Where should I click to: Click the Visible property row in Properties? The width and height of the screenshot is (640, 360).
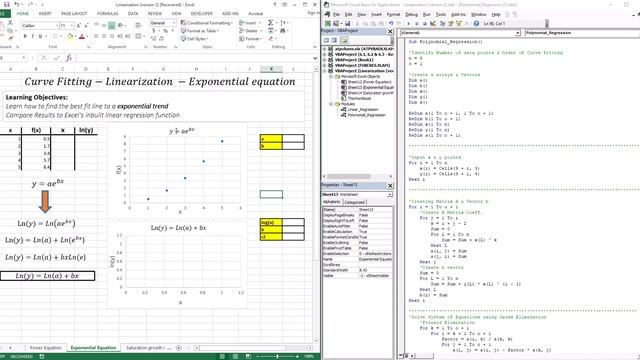[357, 276]
